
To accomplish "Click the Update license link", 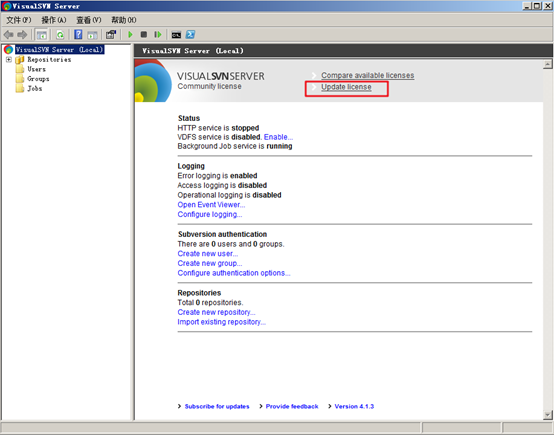I will pos(346,87).
